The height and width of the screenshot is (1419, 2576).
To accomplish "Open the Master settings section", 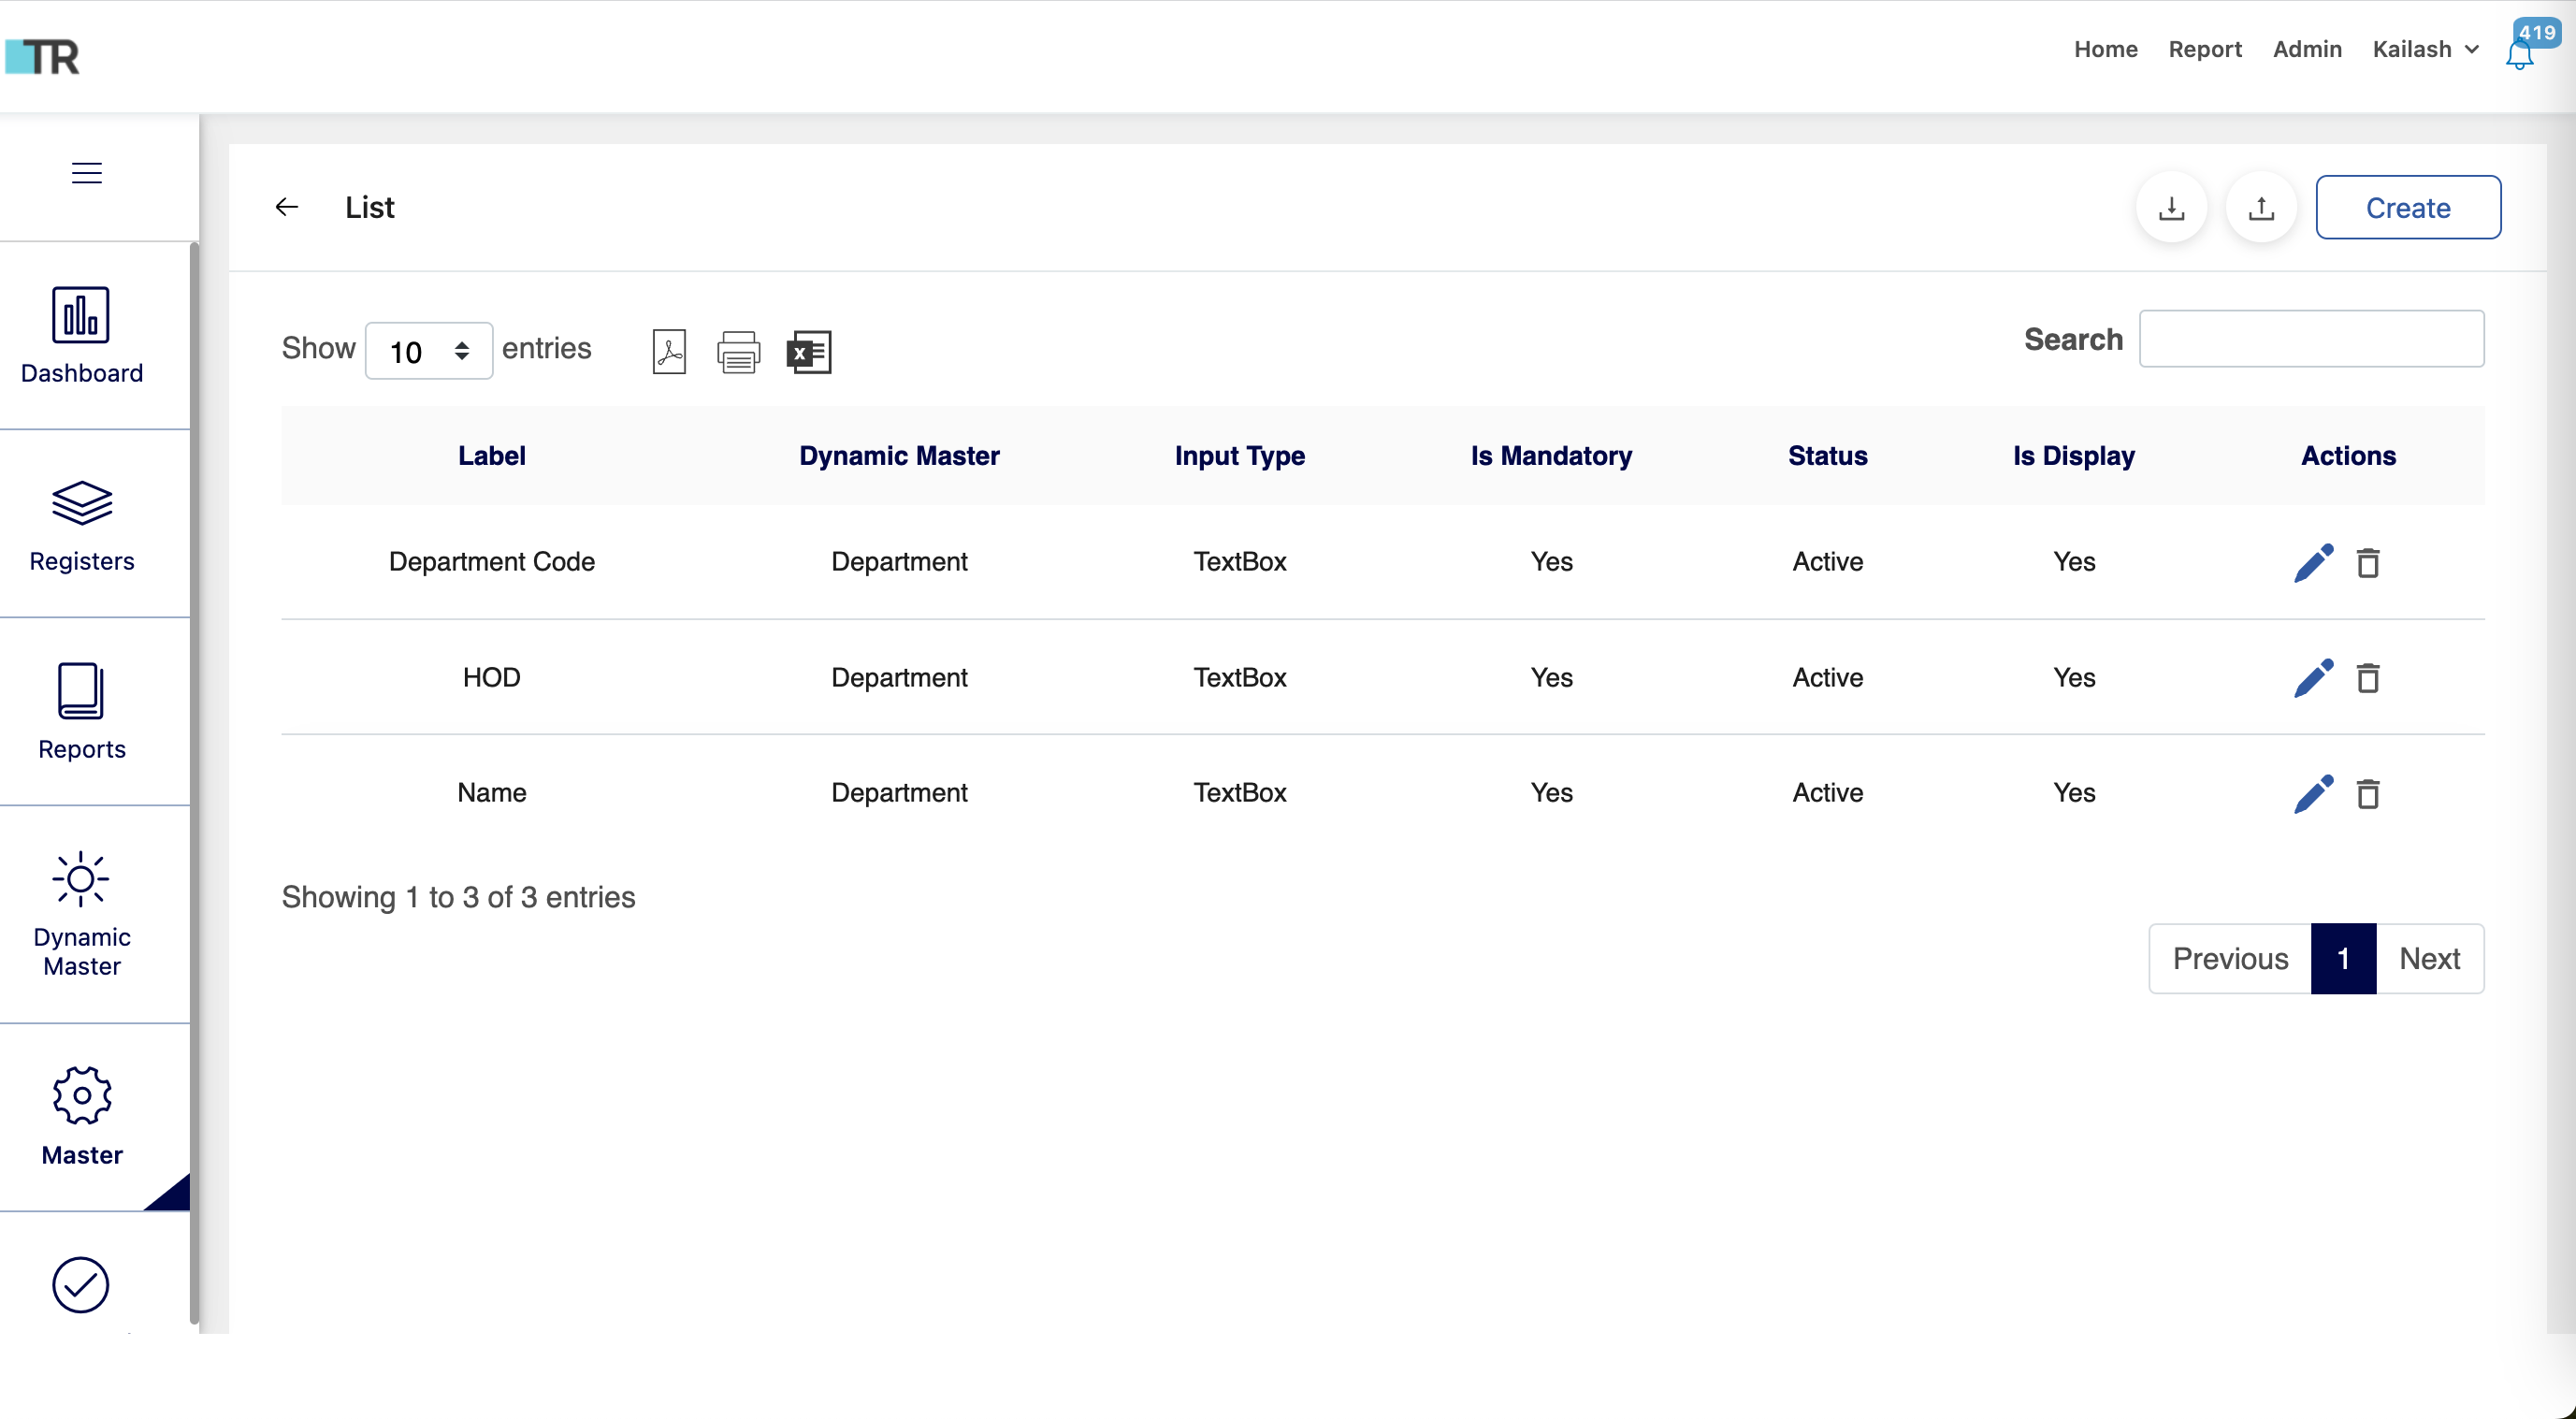I will (x=81, y=1117).
